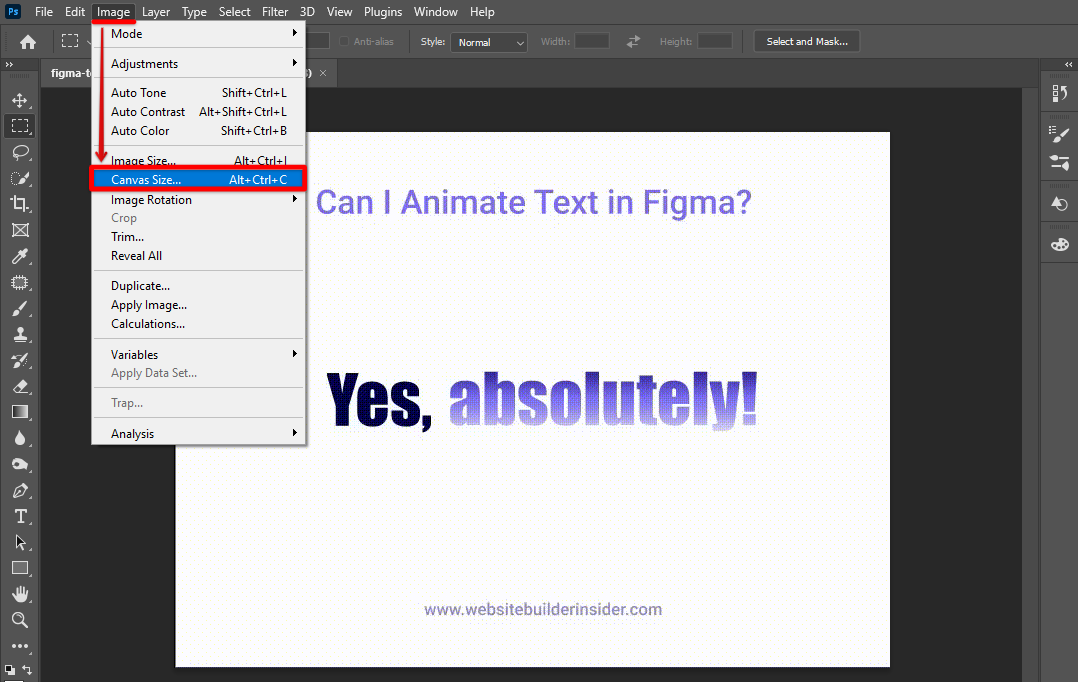
Task: Select the Move tool
Action: pyautogui.click(x=20, y=100)
